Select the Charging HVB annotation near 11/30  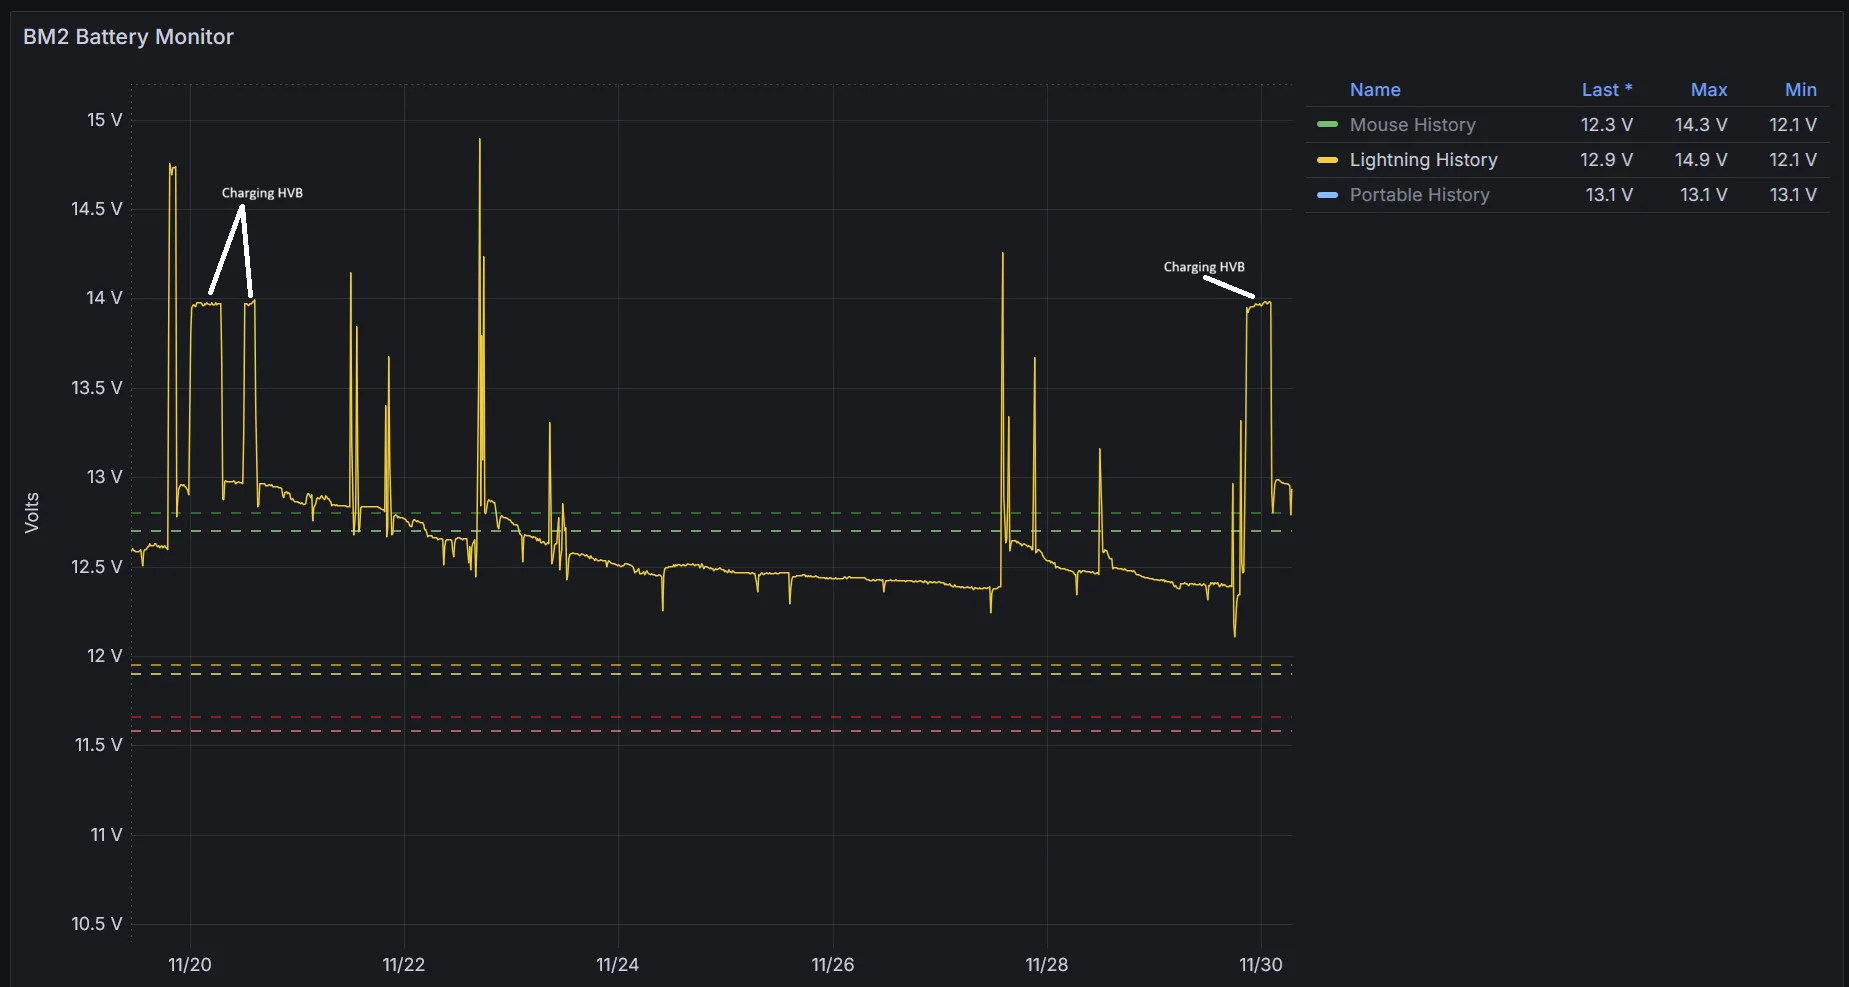[1203, 267]
